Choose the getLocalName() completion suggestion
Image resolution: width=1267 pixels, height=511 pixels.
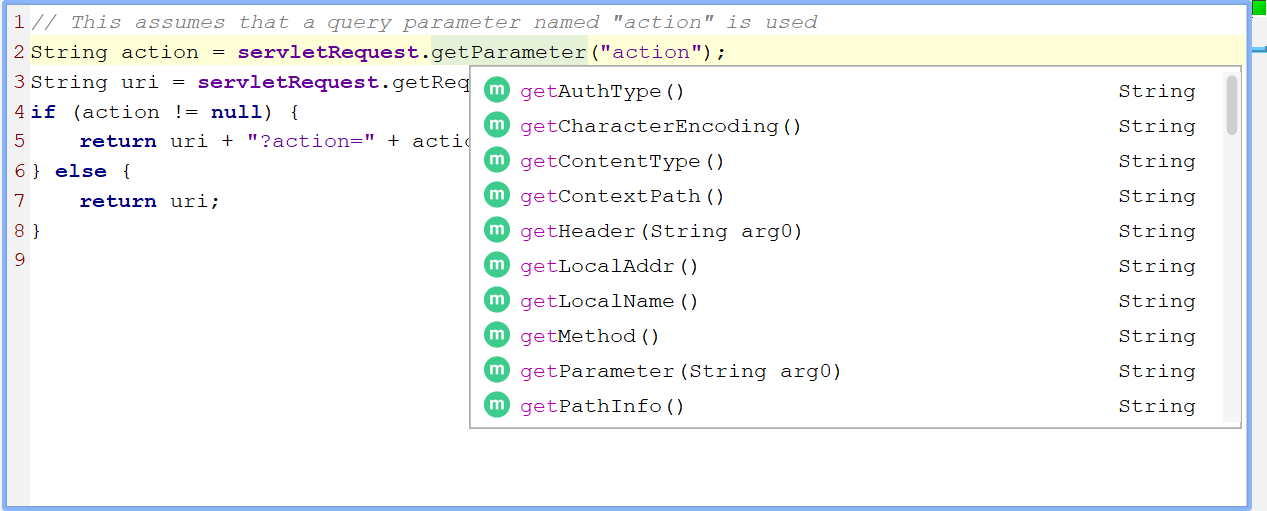pos(609,301)
